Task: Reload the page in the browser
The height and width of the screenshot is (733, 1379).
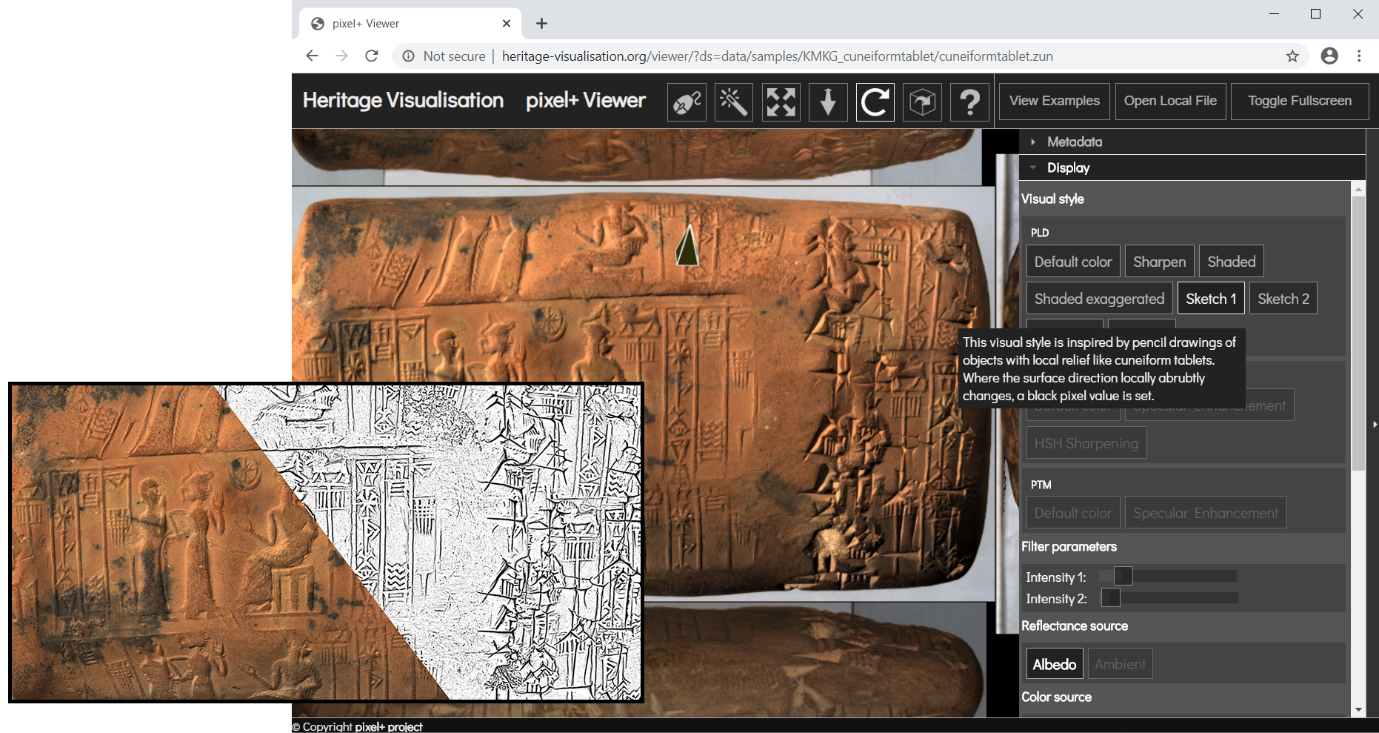Action: pos(372,56)
